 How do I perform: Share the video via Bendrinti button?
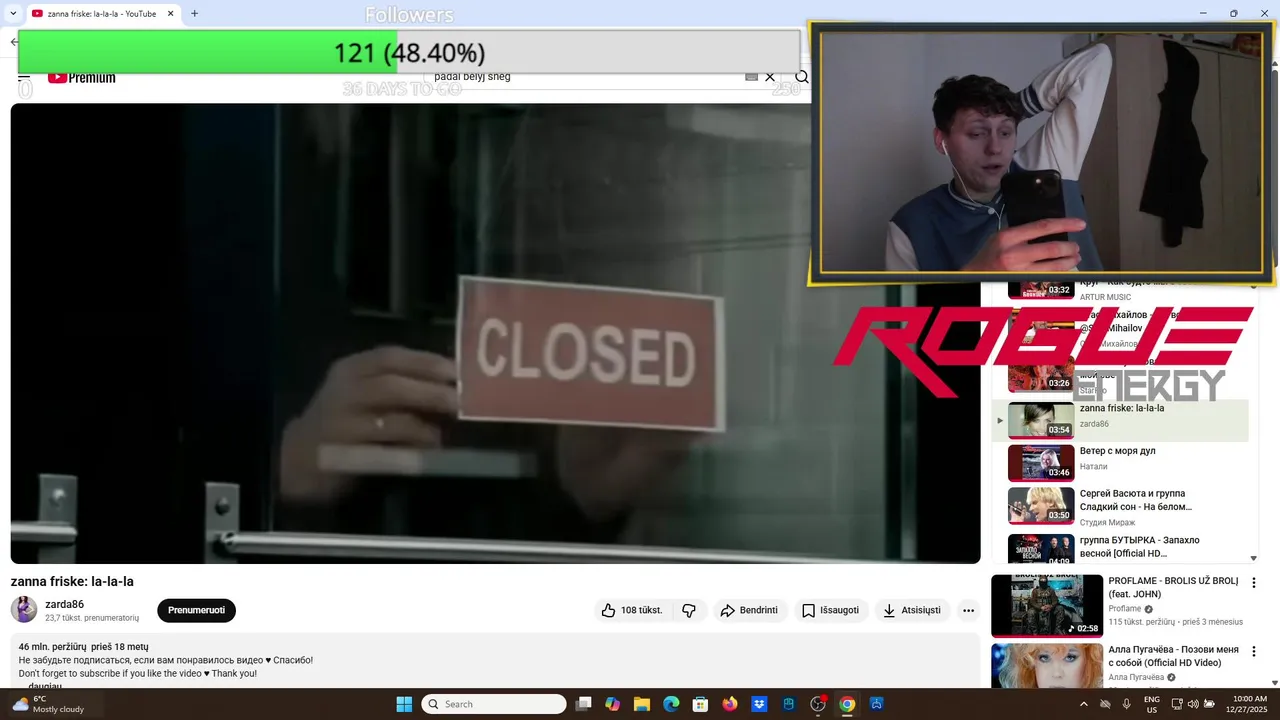(x=749, y=610)
